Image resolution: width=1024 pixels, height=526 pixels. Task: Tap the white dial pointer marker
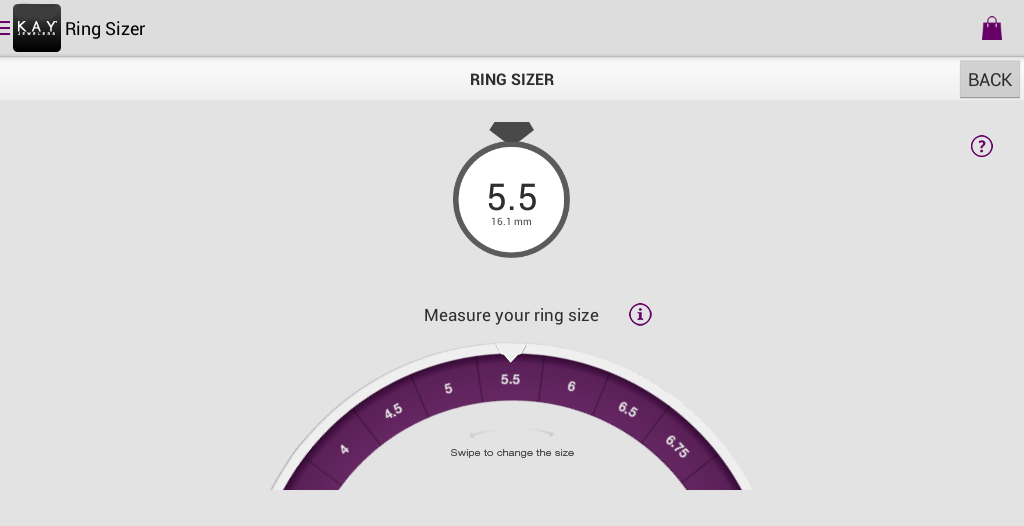[x=511, y=352]
